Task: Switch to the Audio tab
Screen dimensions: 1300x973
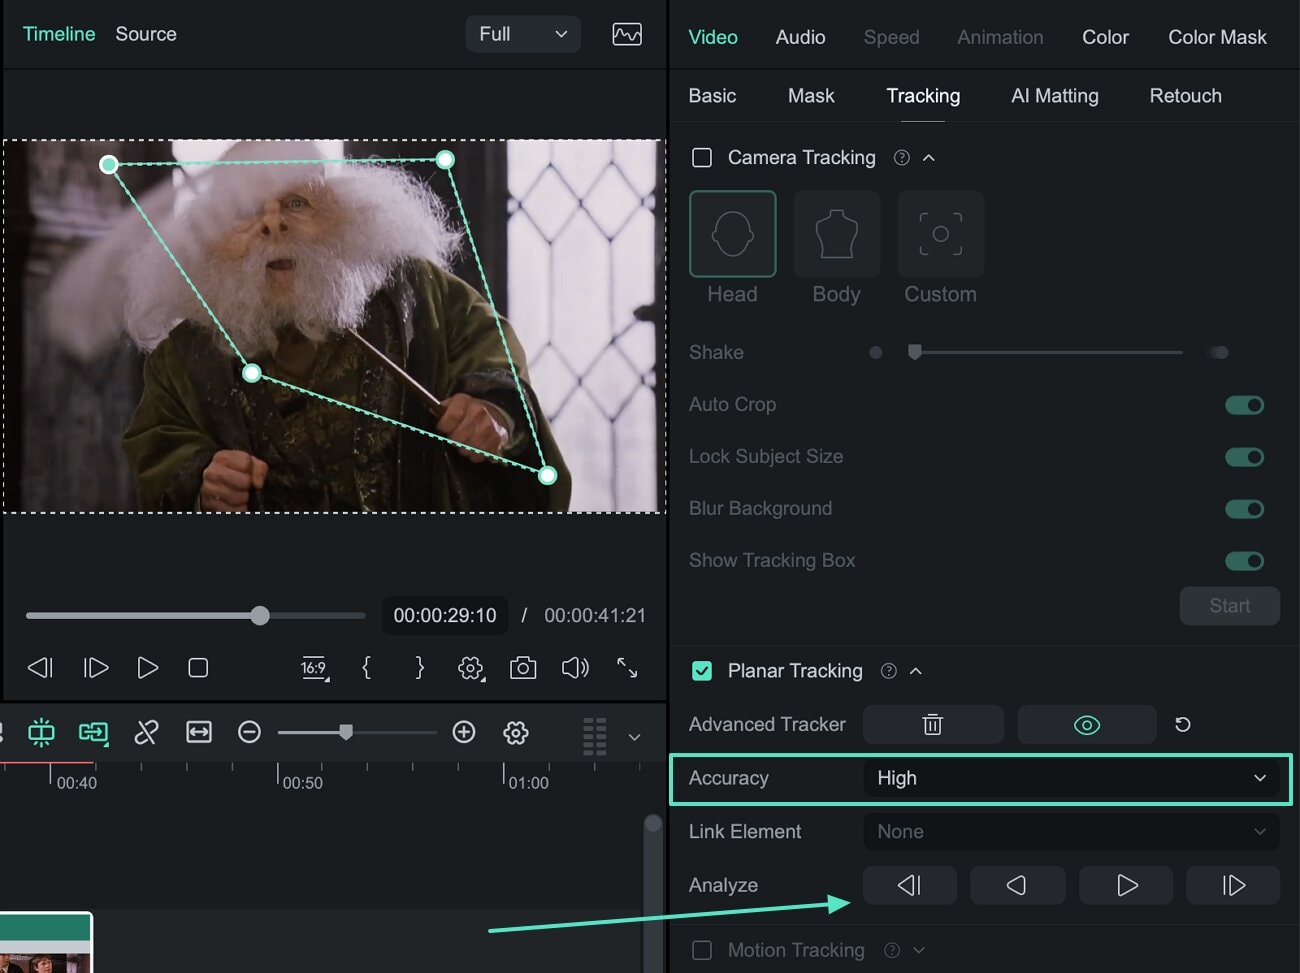Action: [801, 37]
